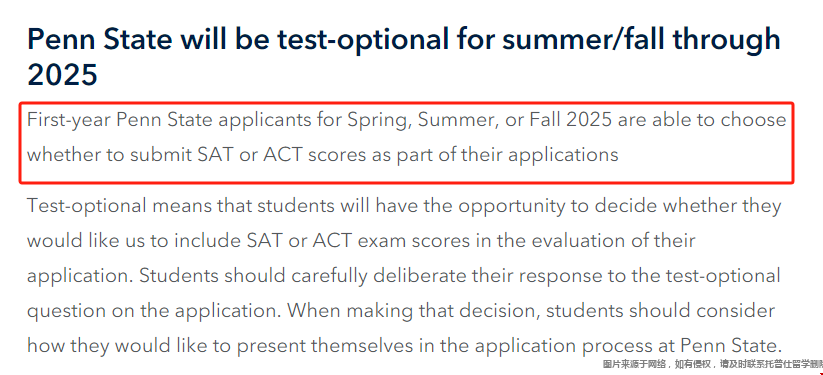Screen dimensions: 823x375
Task: Click the phrase 'are able to choose'
Action: pyautogui.click(x=702, y=120)
